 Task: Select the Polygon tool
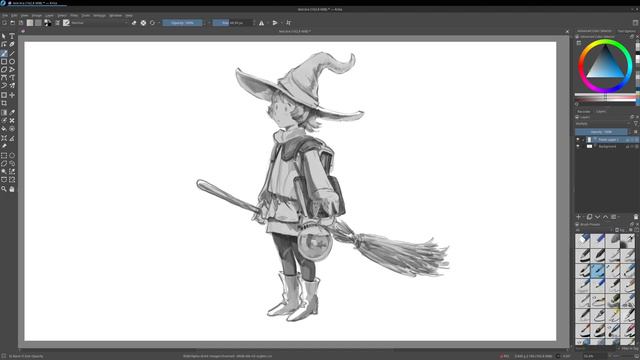pyautogui.click(x=4, y=70)
